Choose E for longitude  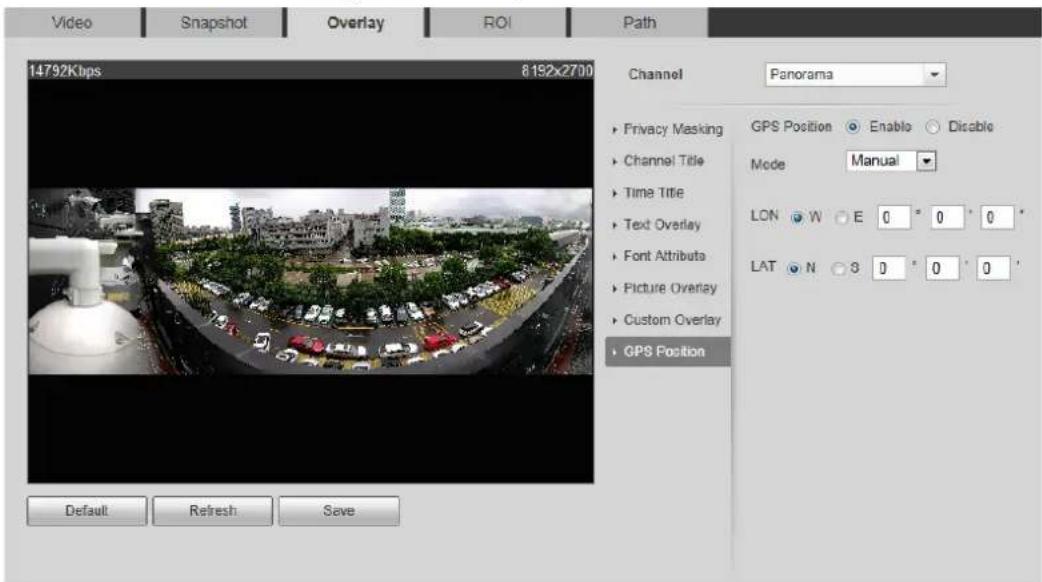tap(841, 218)
